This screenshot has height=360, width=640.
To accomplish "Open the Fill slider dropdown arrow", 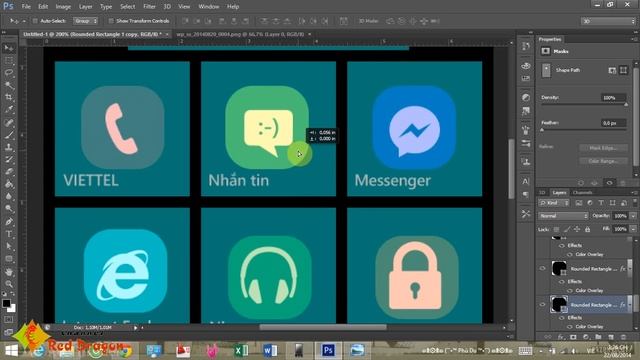I will point(633,229).
